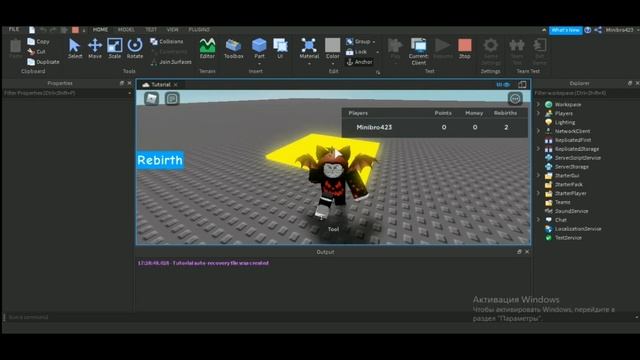Viewport: 640px width, 360px height.
Task: Click the What's New button
Action: 565,30
